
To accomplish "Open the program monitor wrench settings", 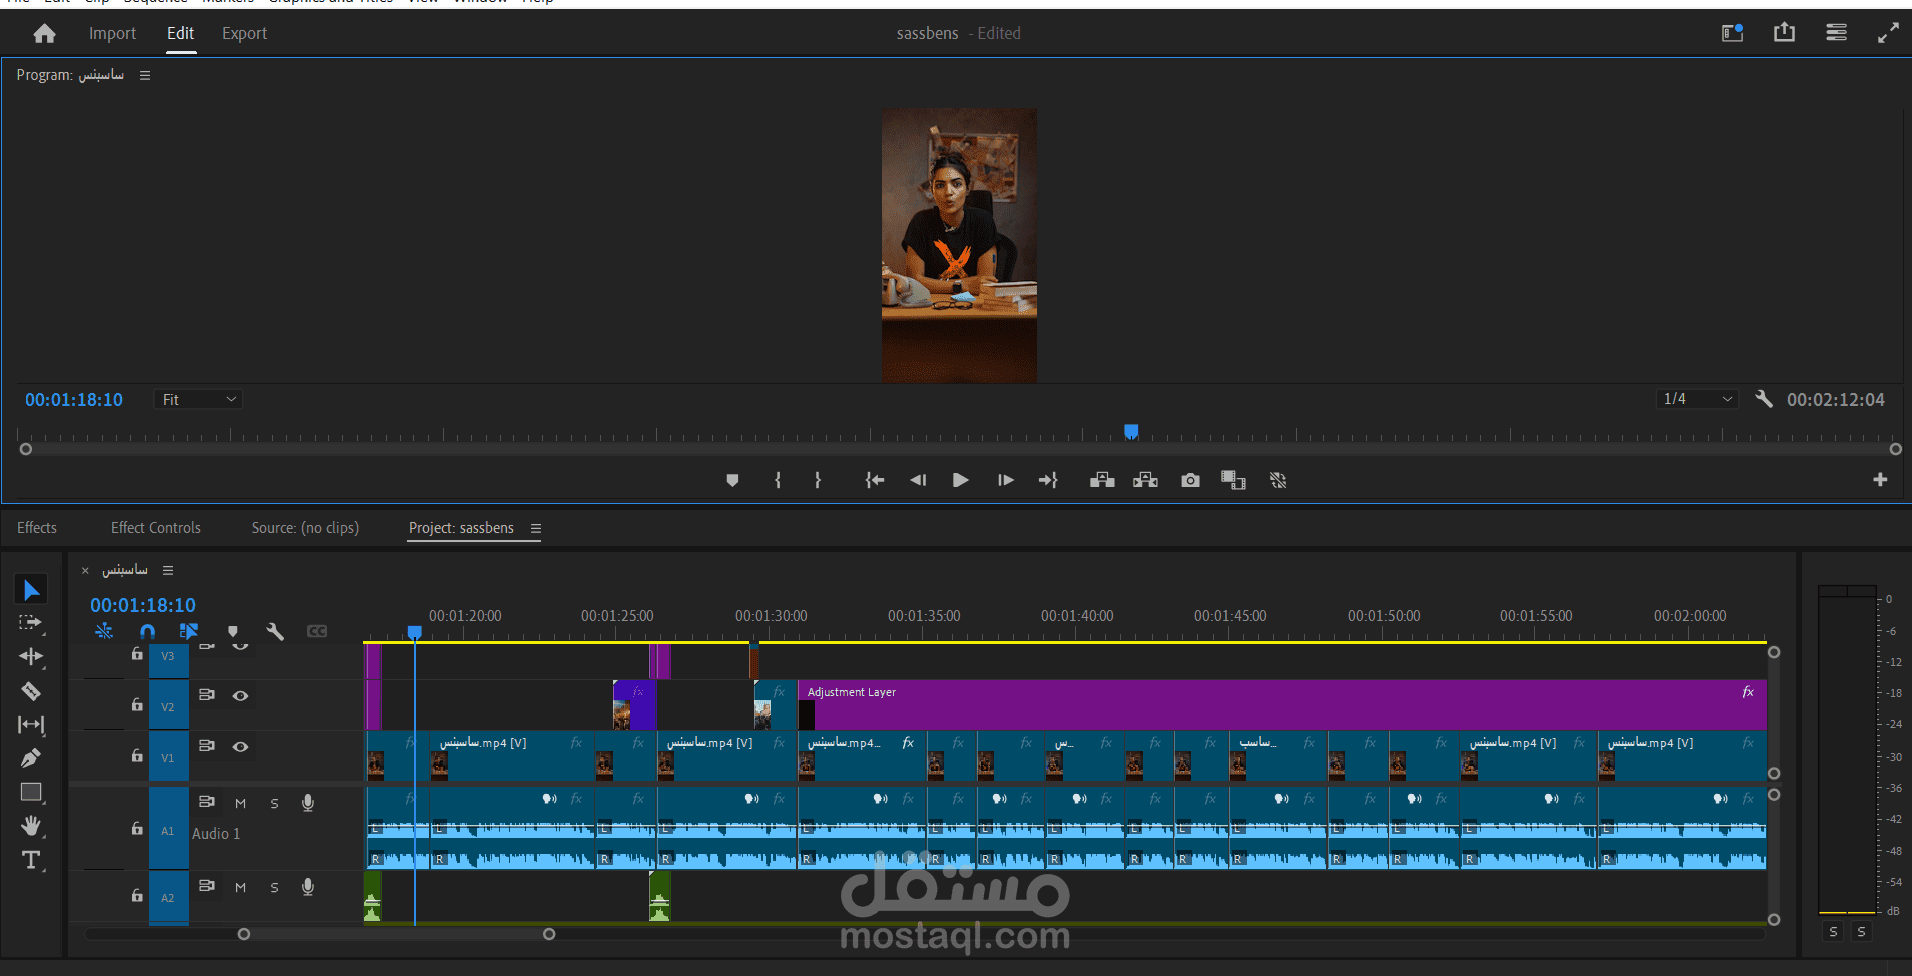I will tap(1764, 399).
